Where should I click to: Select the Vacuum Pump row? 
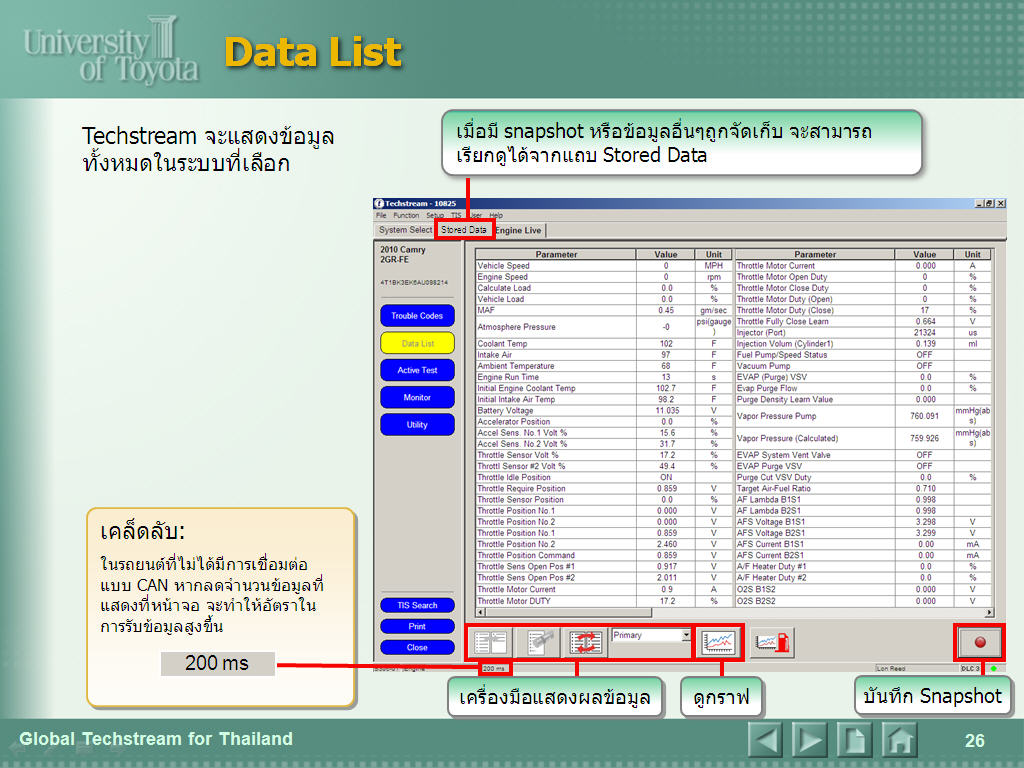tap(863, 366)
